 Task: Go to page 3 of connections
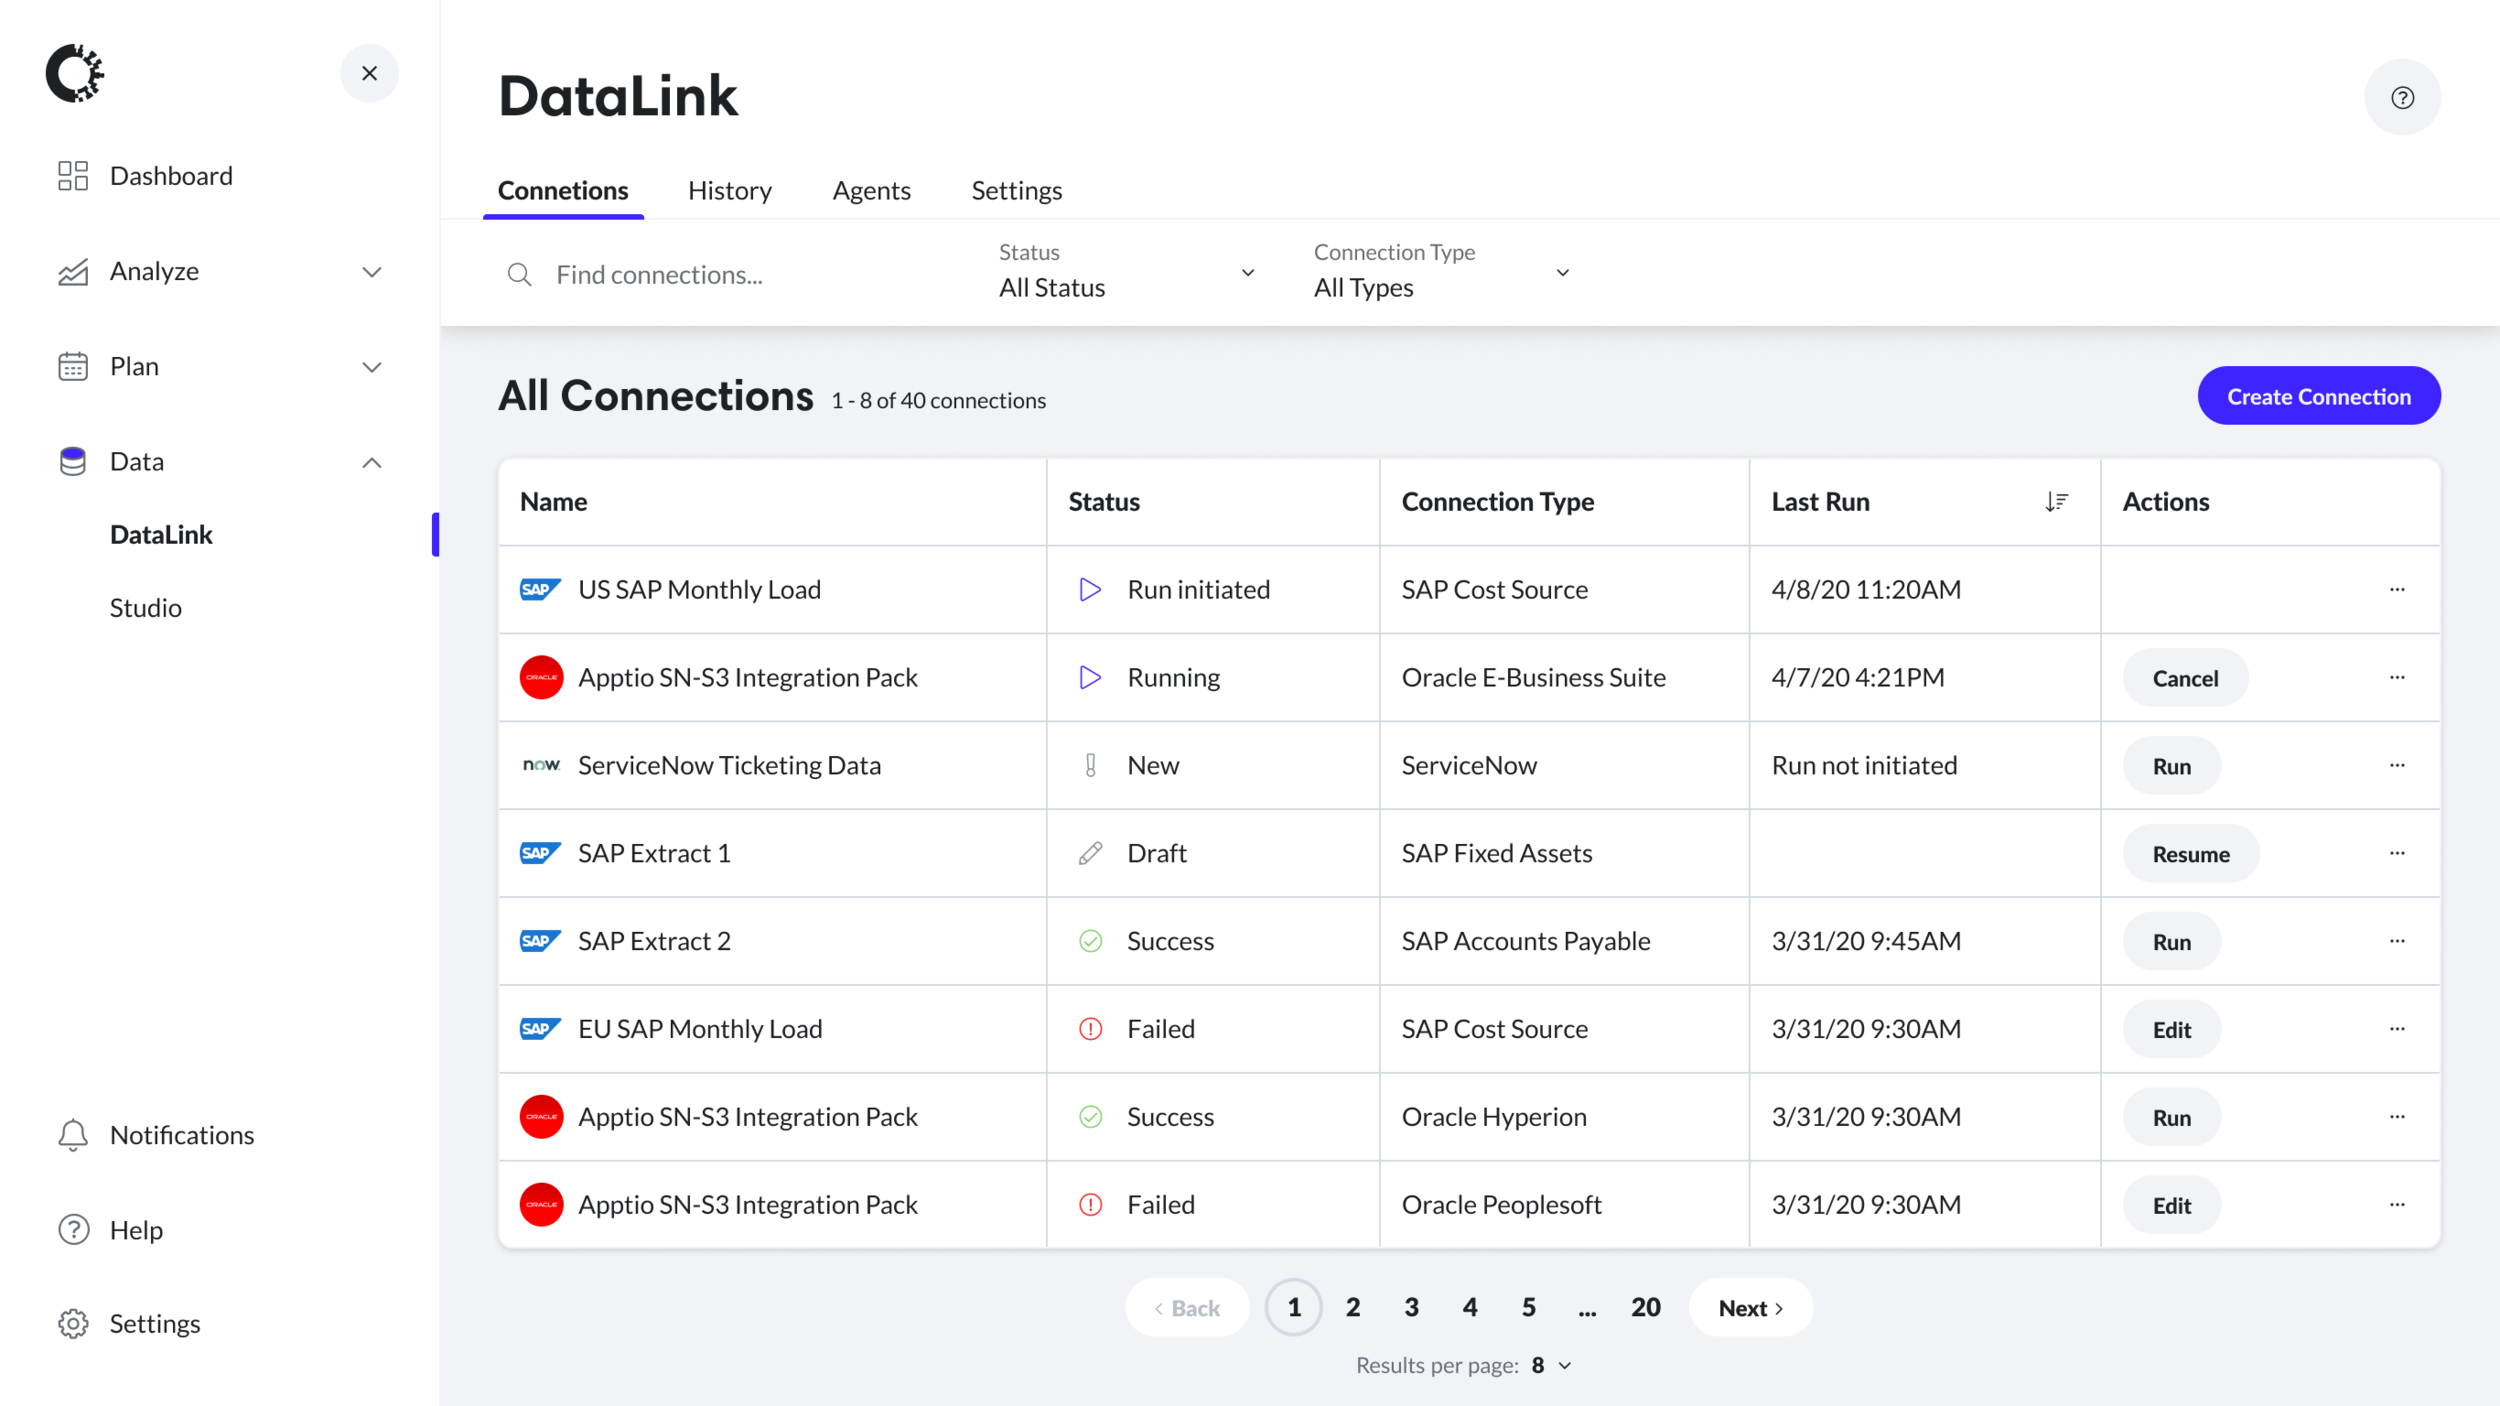pyautogui.click(x=1411, y=1307)
